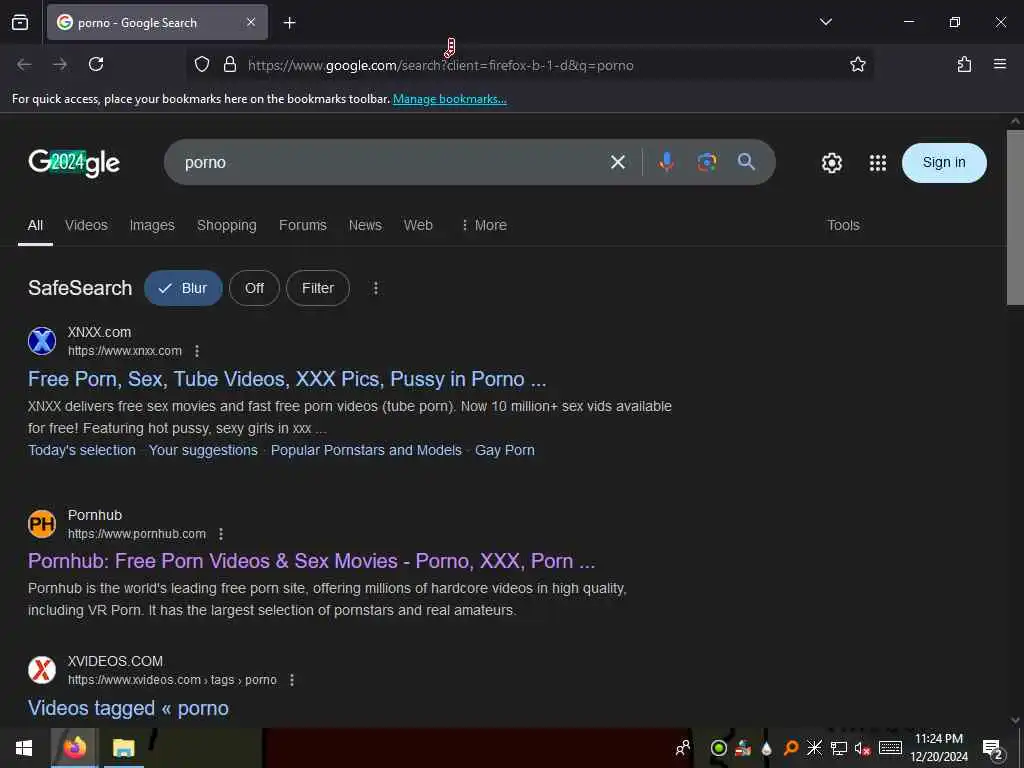The image size is (1024, 768).
Task: Open SafeSearch more options dots
Action: 376,288
